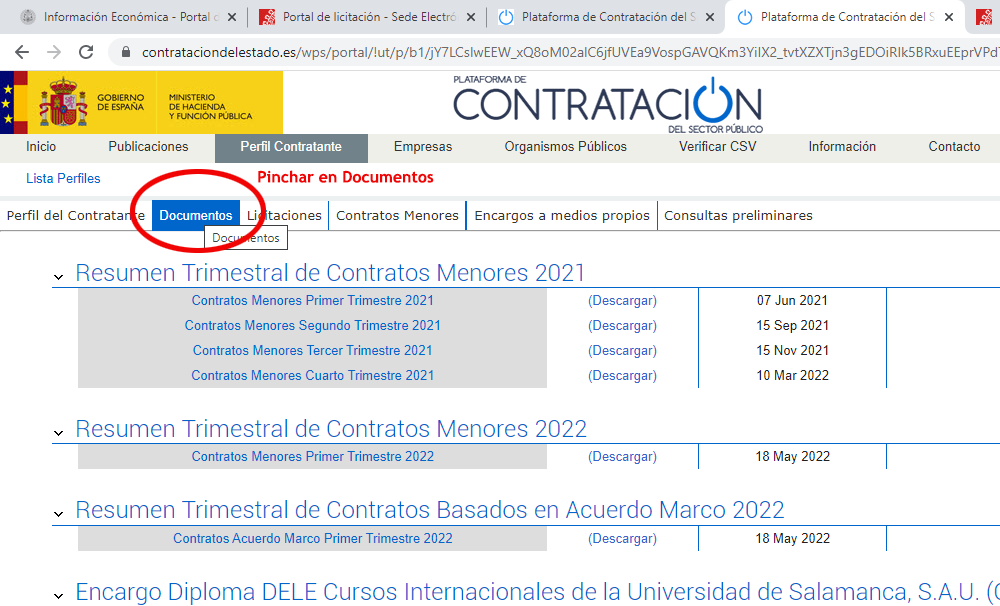Switch to Portal de licitación browser tab

click(x=367, y=17)
